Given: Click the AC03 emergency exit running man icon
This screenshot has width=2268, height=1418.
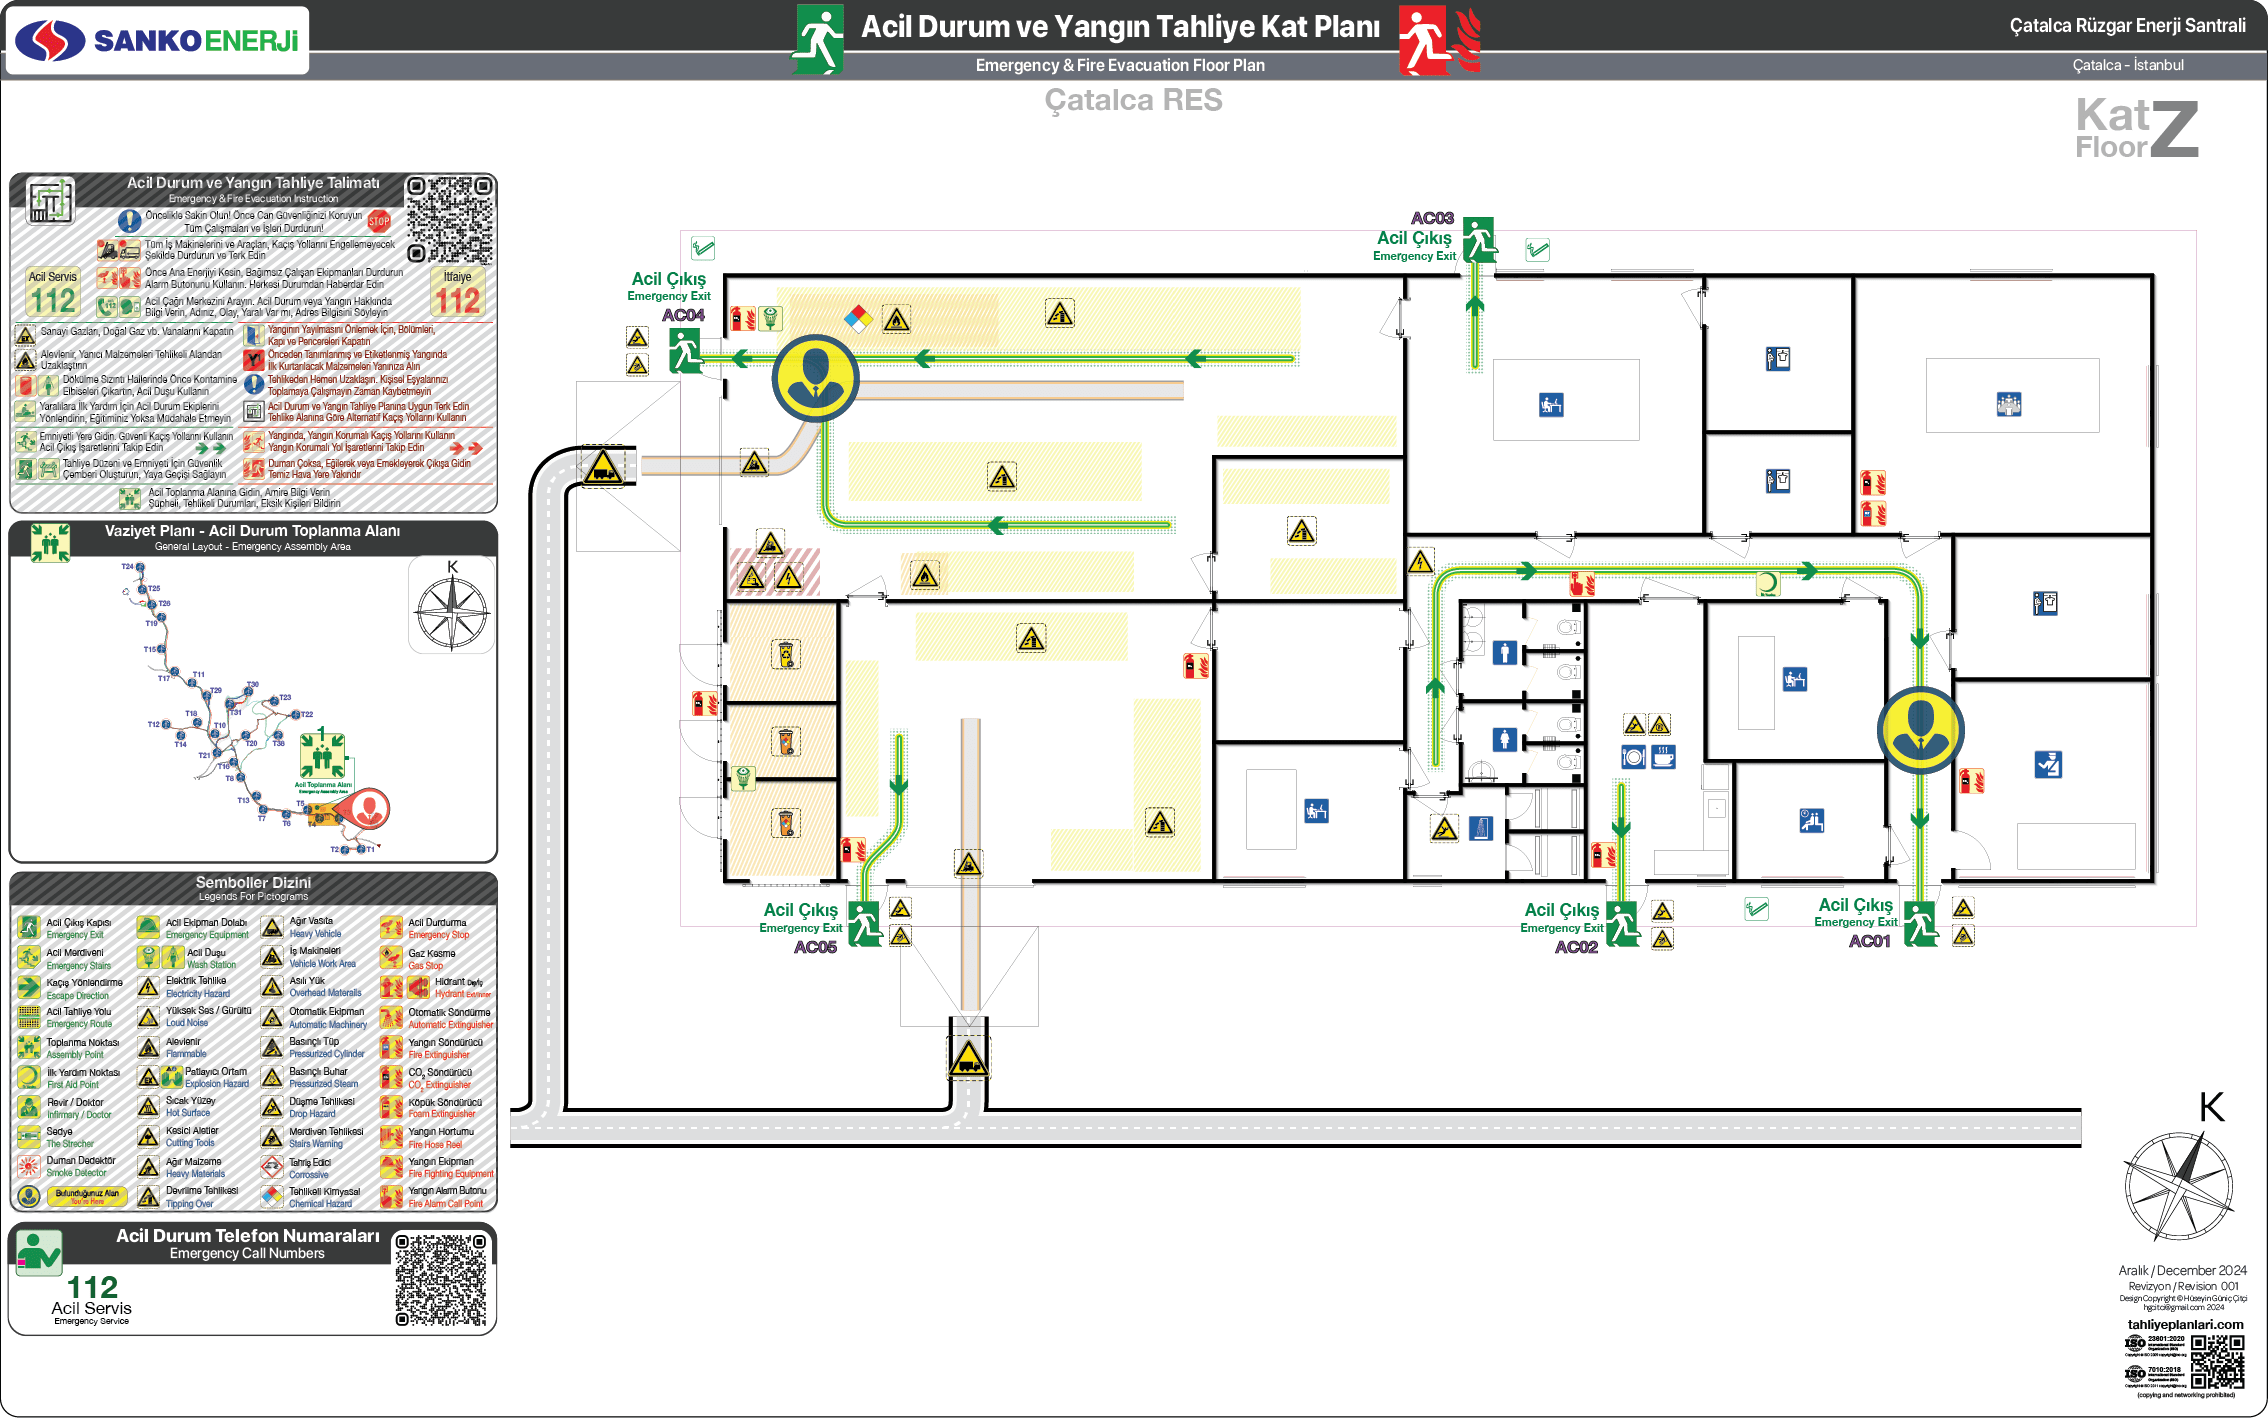Looking at the screenshot, I should point(1478,241).
